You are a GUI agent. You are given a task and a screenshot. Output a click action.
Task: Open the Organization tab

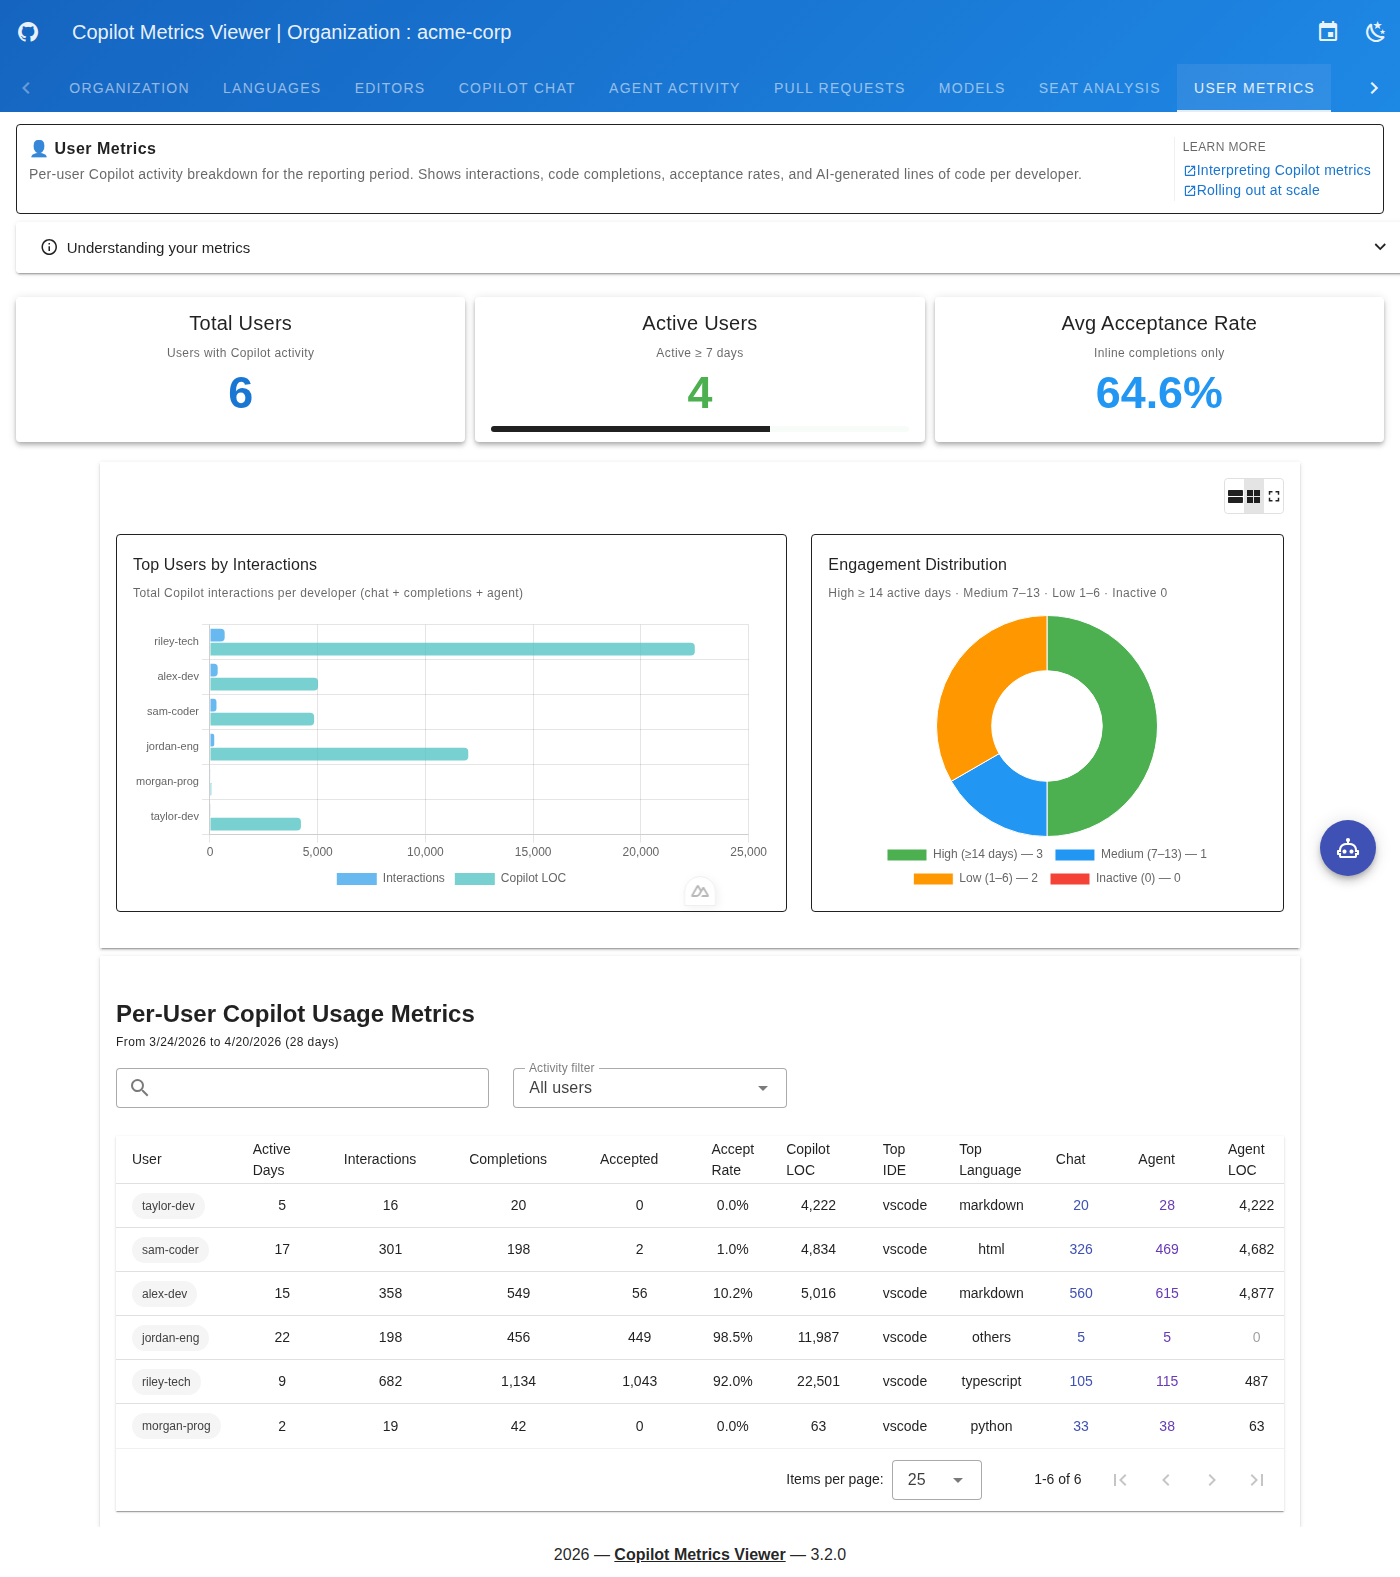pos(129,88)
